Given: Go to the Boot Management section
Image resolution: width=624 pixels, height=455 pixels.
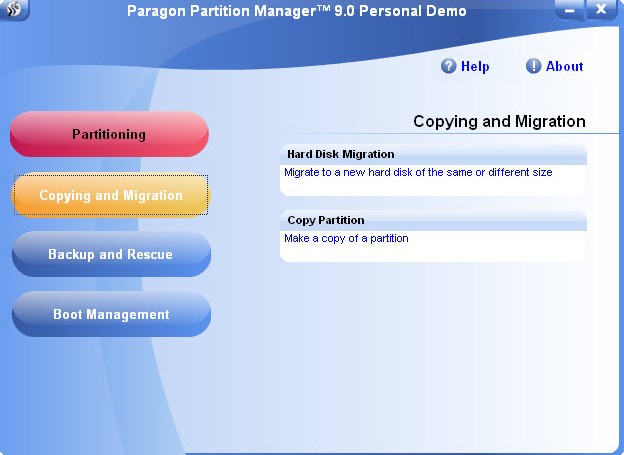Looking at the screenshot, I should (110, 315).
